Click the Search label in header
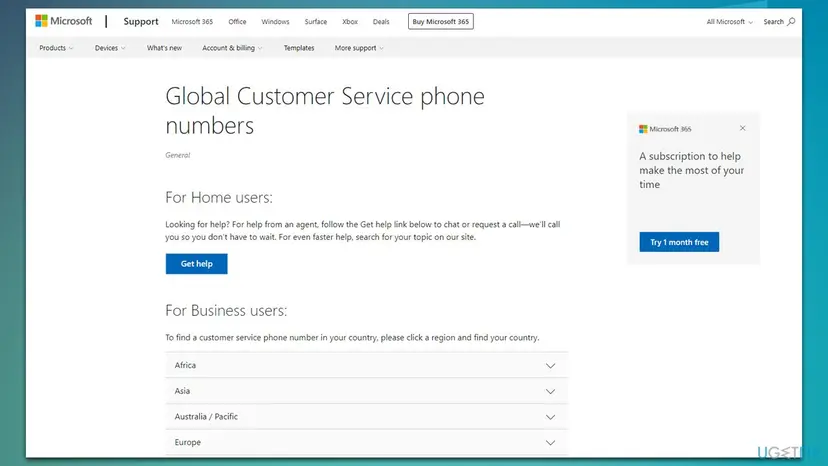828x466 pixels. point(773,22)
